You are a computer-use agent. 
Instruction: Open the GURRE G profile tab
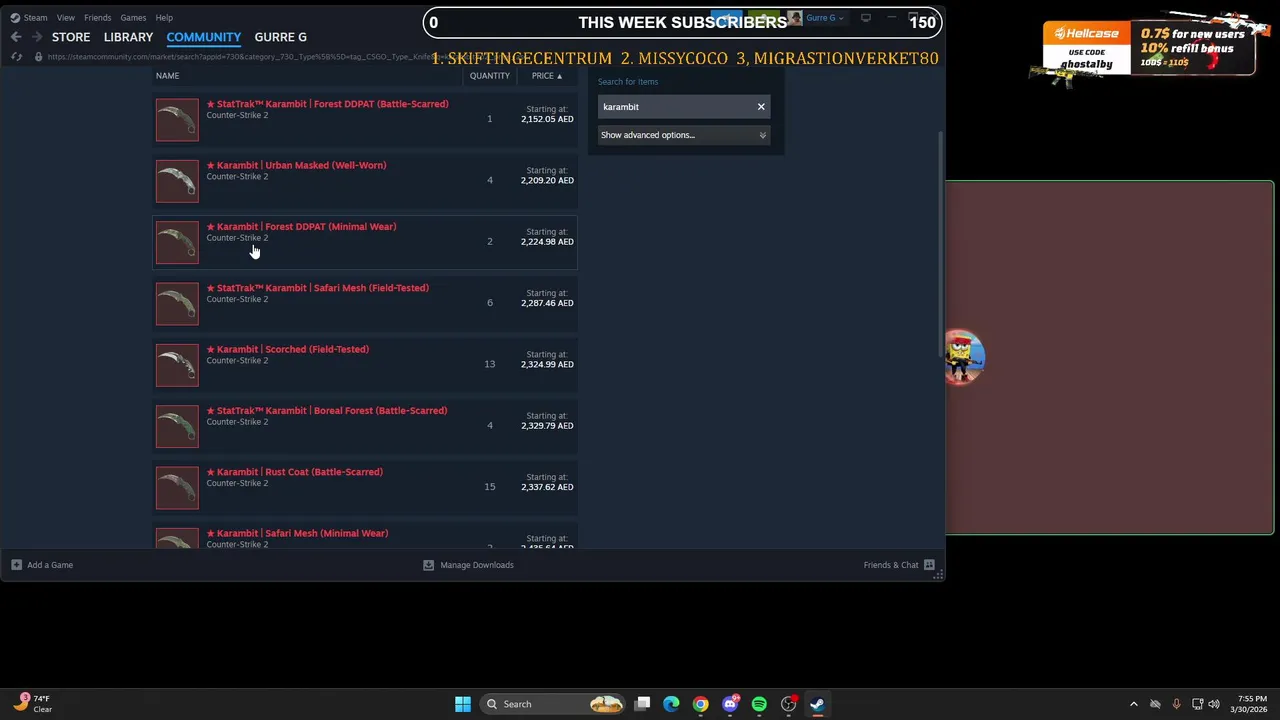point(281,37)
